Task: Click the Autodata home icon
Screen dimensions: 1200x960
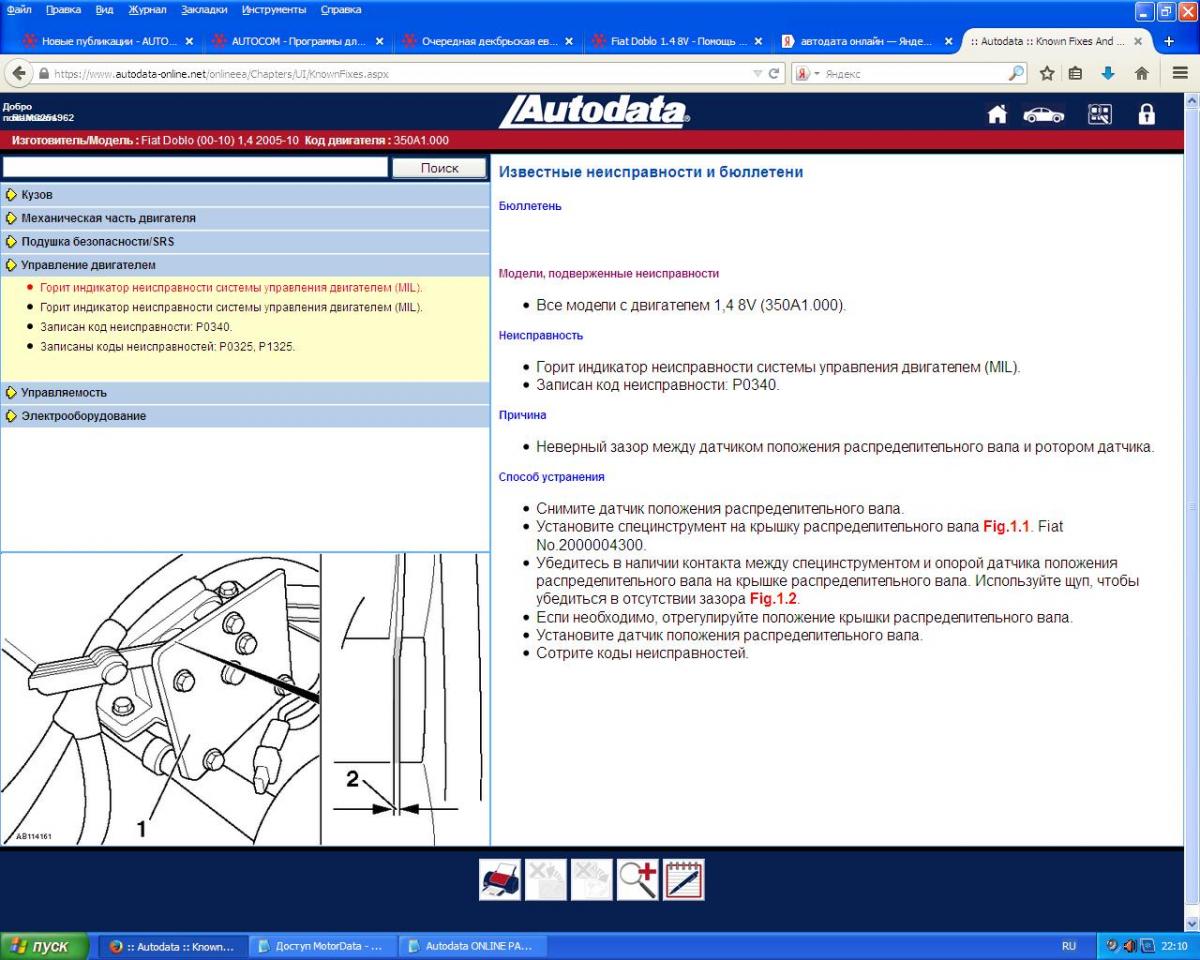Action: click(x=997, y=115)
